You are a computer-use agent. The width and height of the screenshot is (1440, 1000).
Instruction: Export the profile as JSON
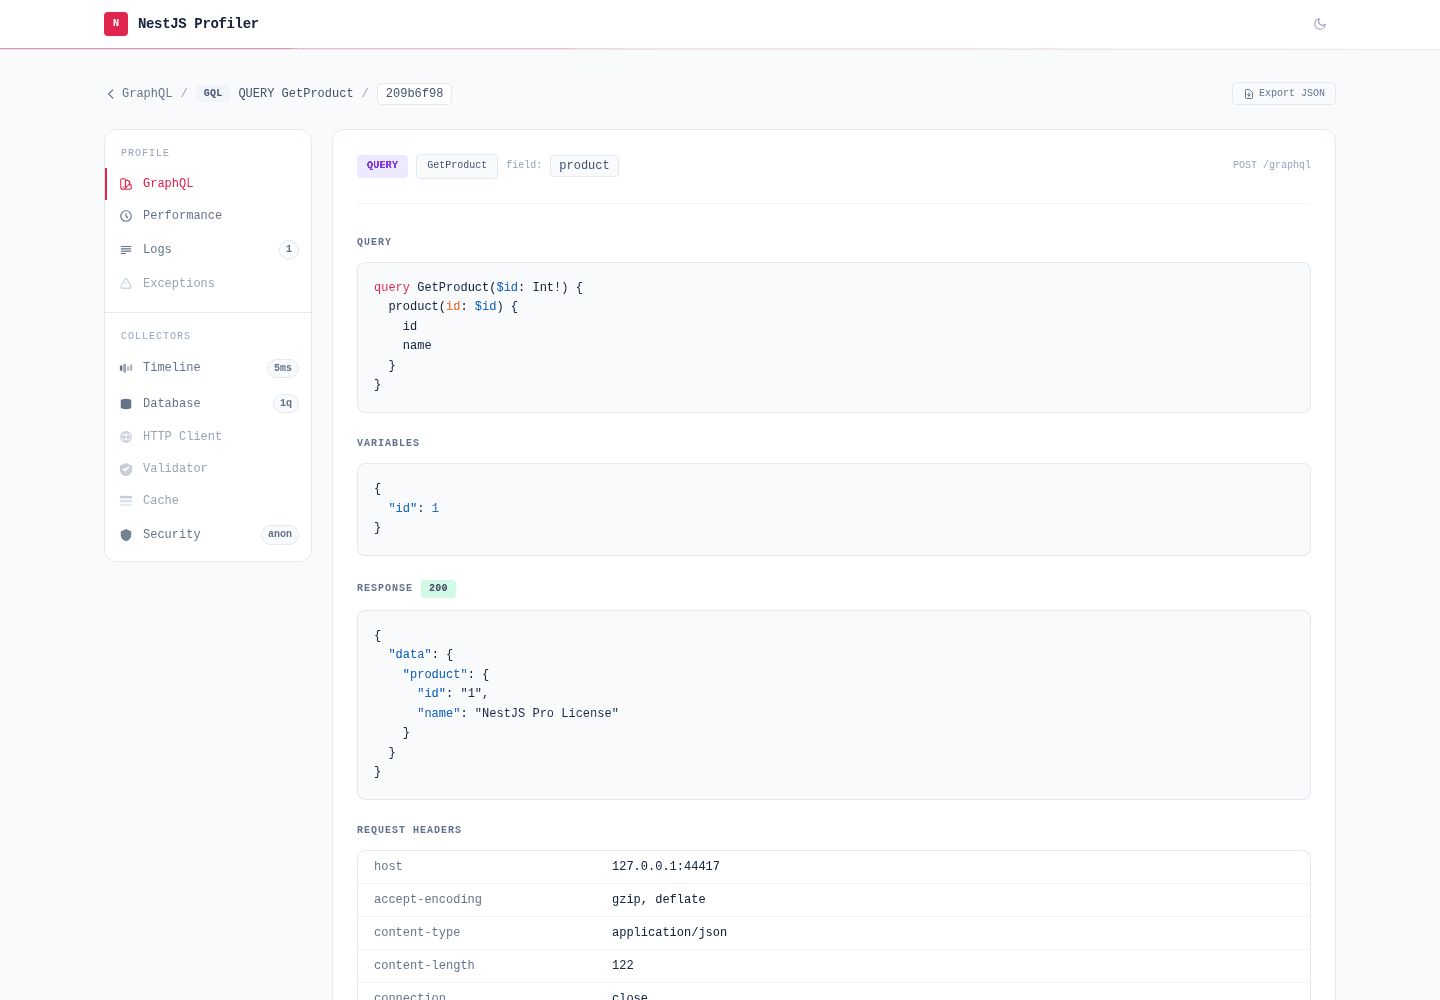tap(1284, 94)
